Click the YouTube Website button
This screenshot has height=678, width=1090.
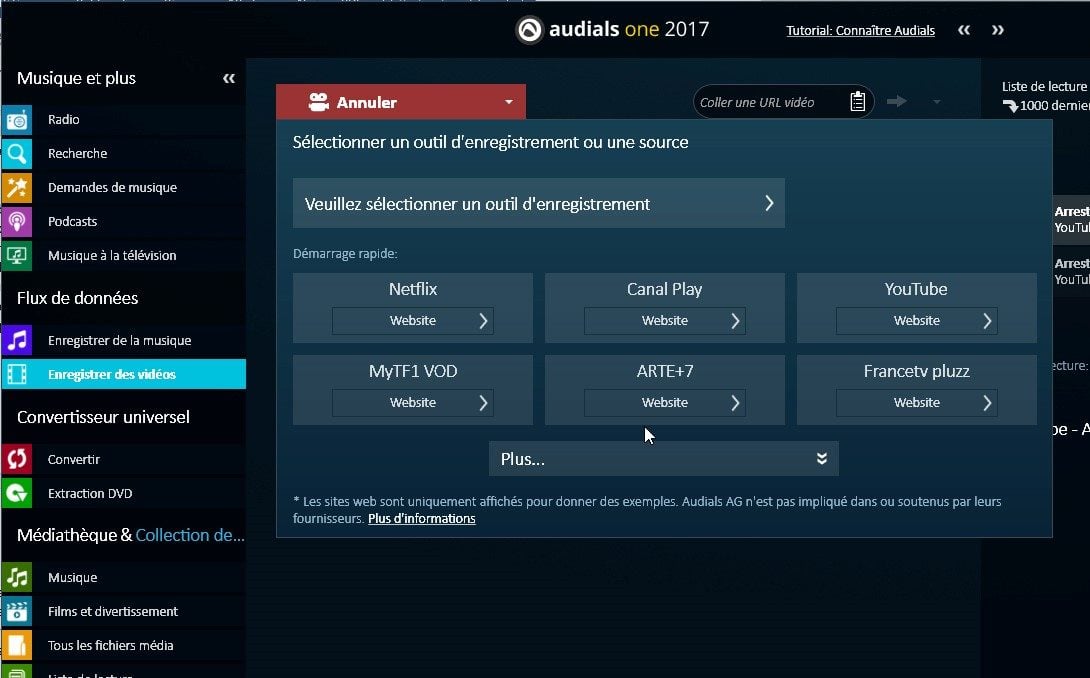click(x=917, y=321)
